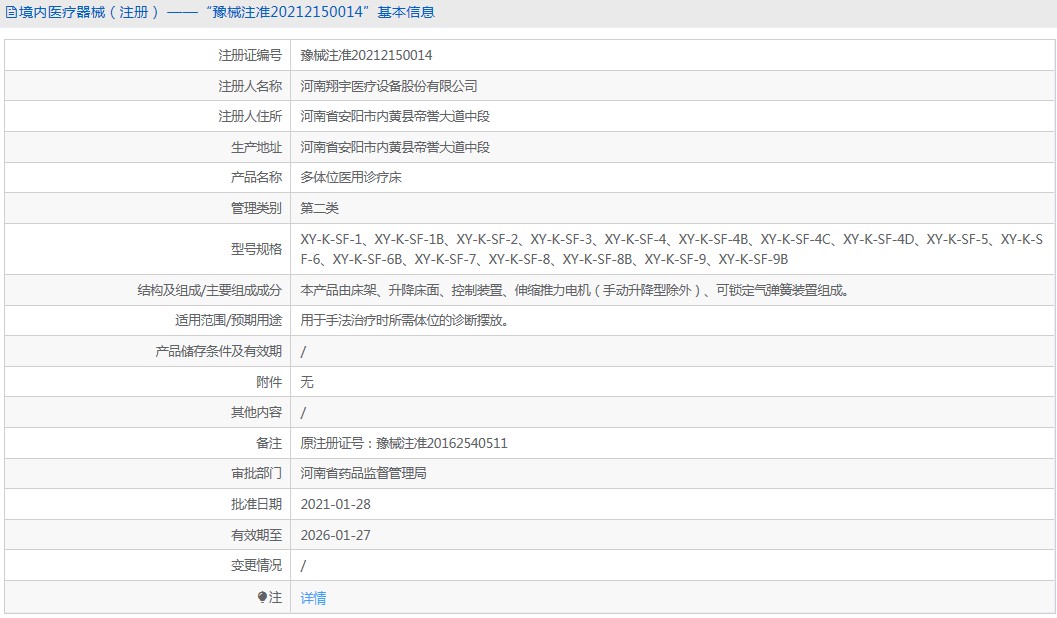The height and width of the screenshot is (618, 1057).
Task: Click the 河南省药品监督管理局 approval department value
Action: pyautogui.click(x=363, y=473)
